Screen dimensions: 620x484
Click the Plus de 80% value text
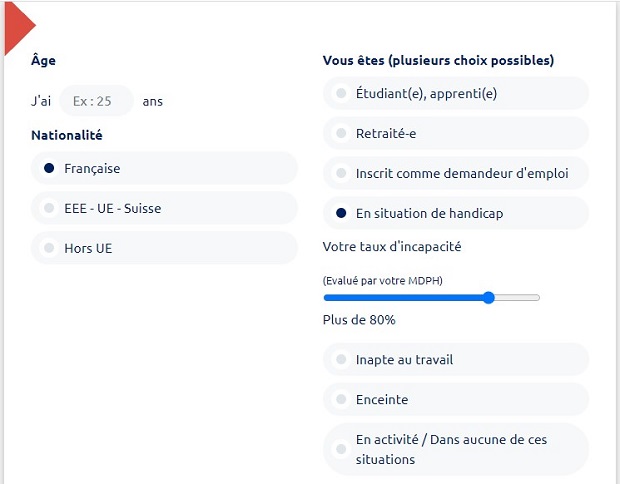[359, 320]
